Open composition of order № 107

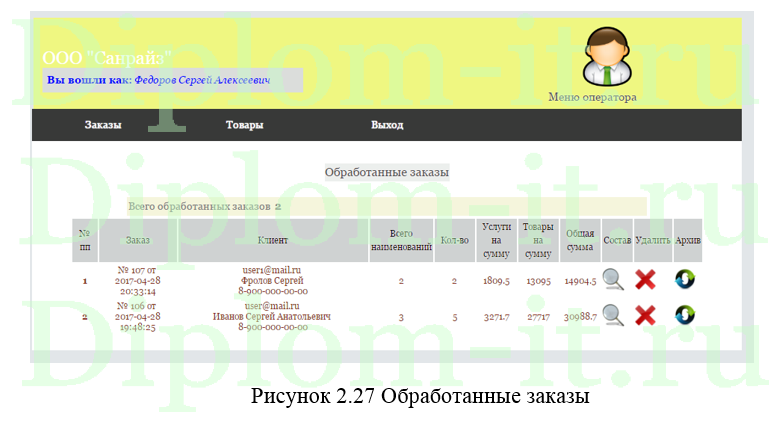point(613,279)
